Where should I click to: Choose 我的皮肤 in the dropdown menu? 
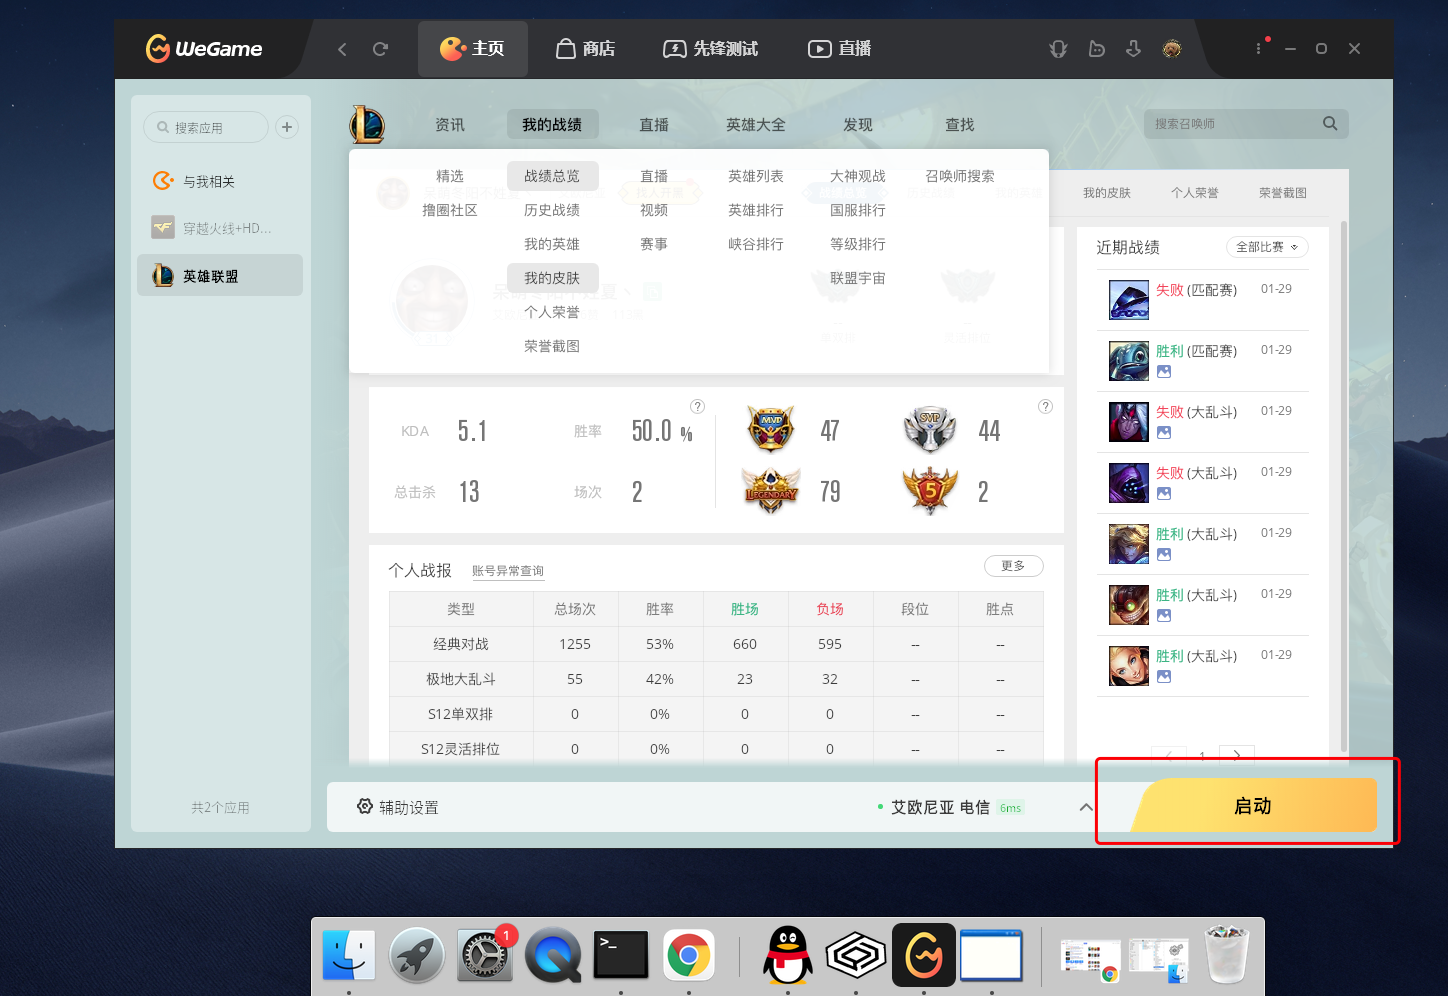pos(552,278)
